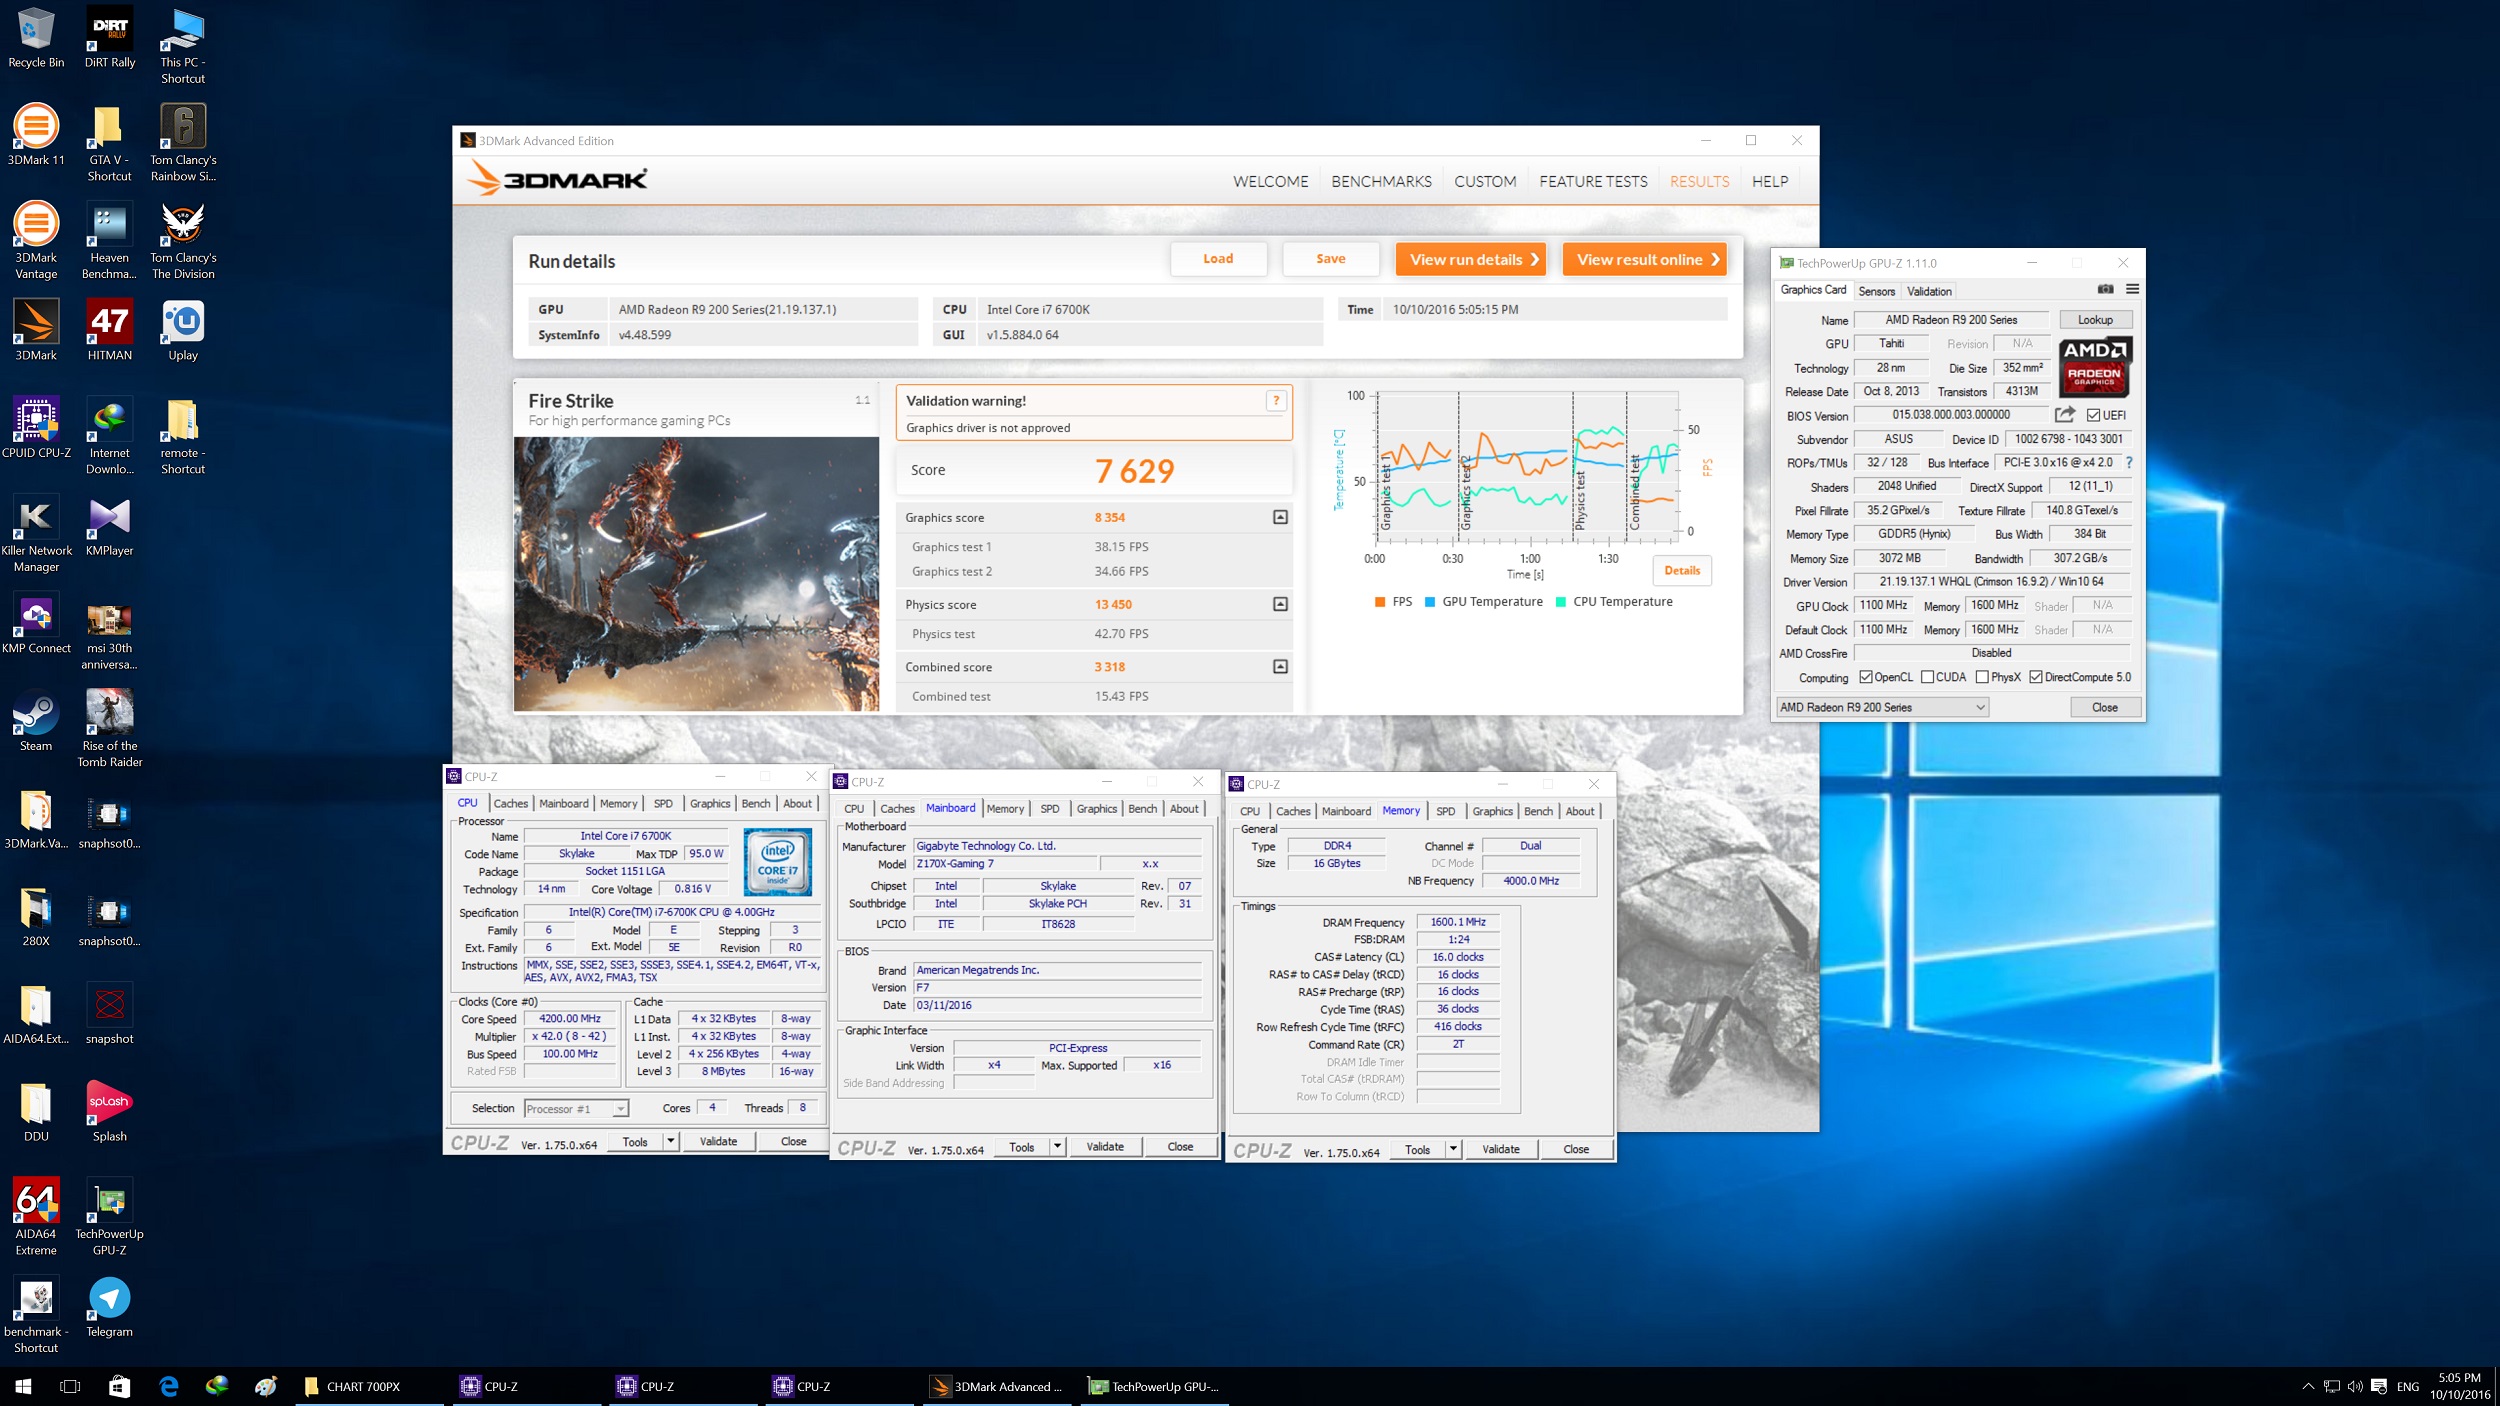Click the GPU-Z Name field

[1951, 320]
